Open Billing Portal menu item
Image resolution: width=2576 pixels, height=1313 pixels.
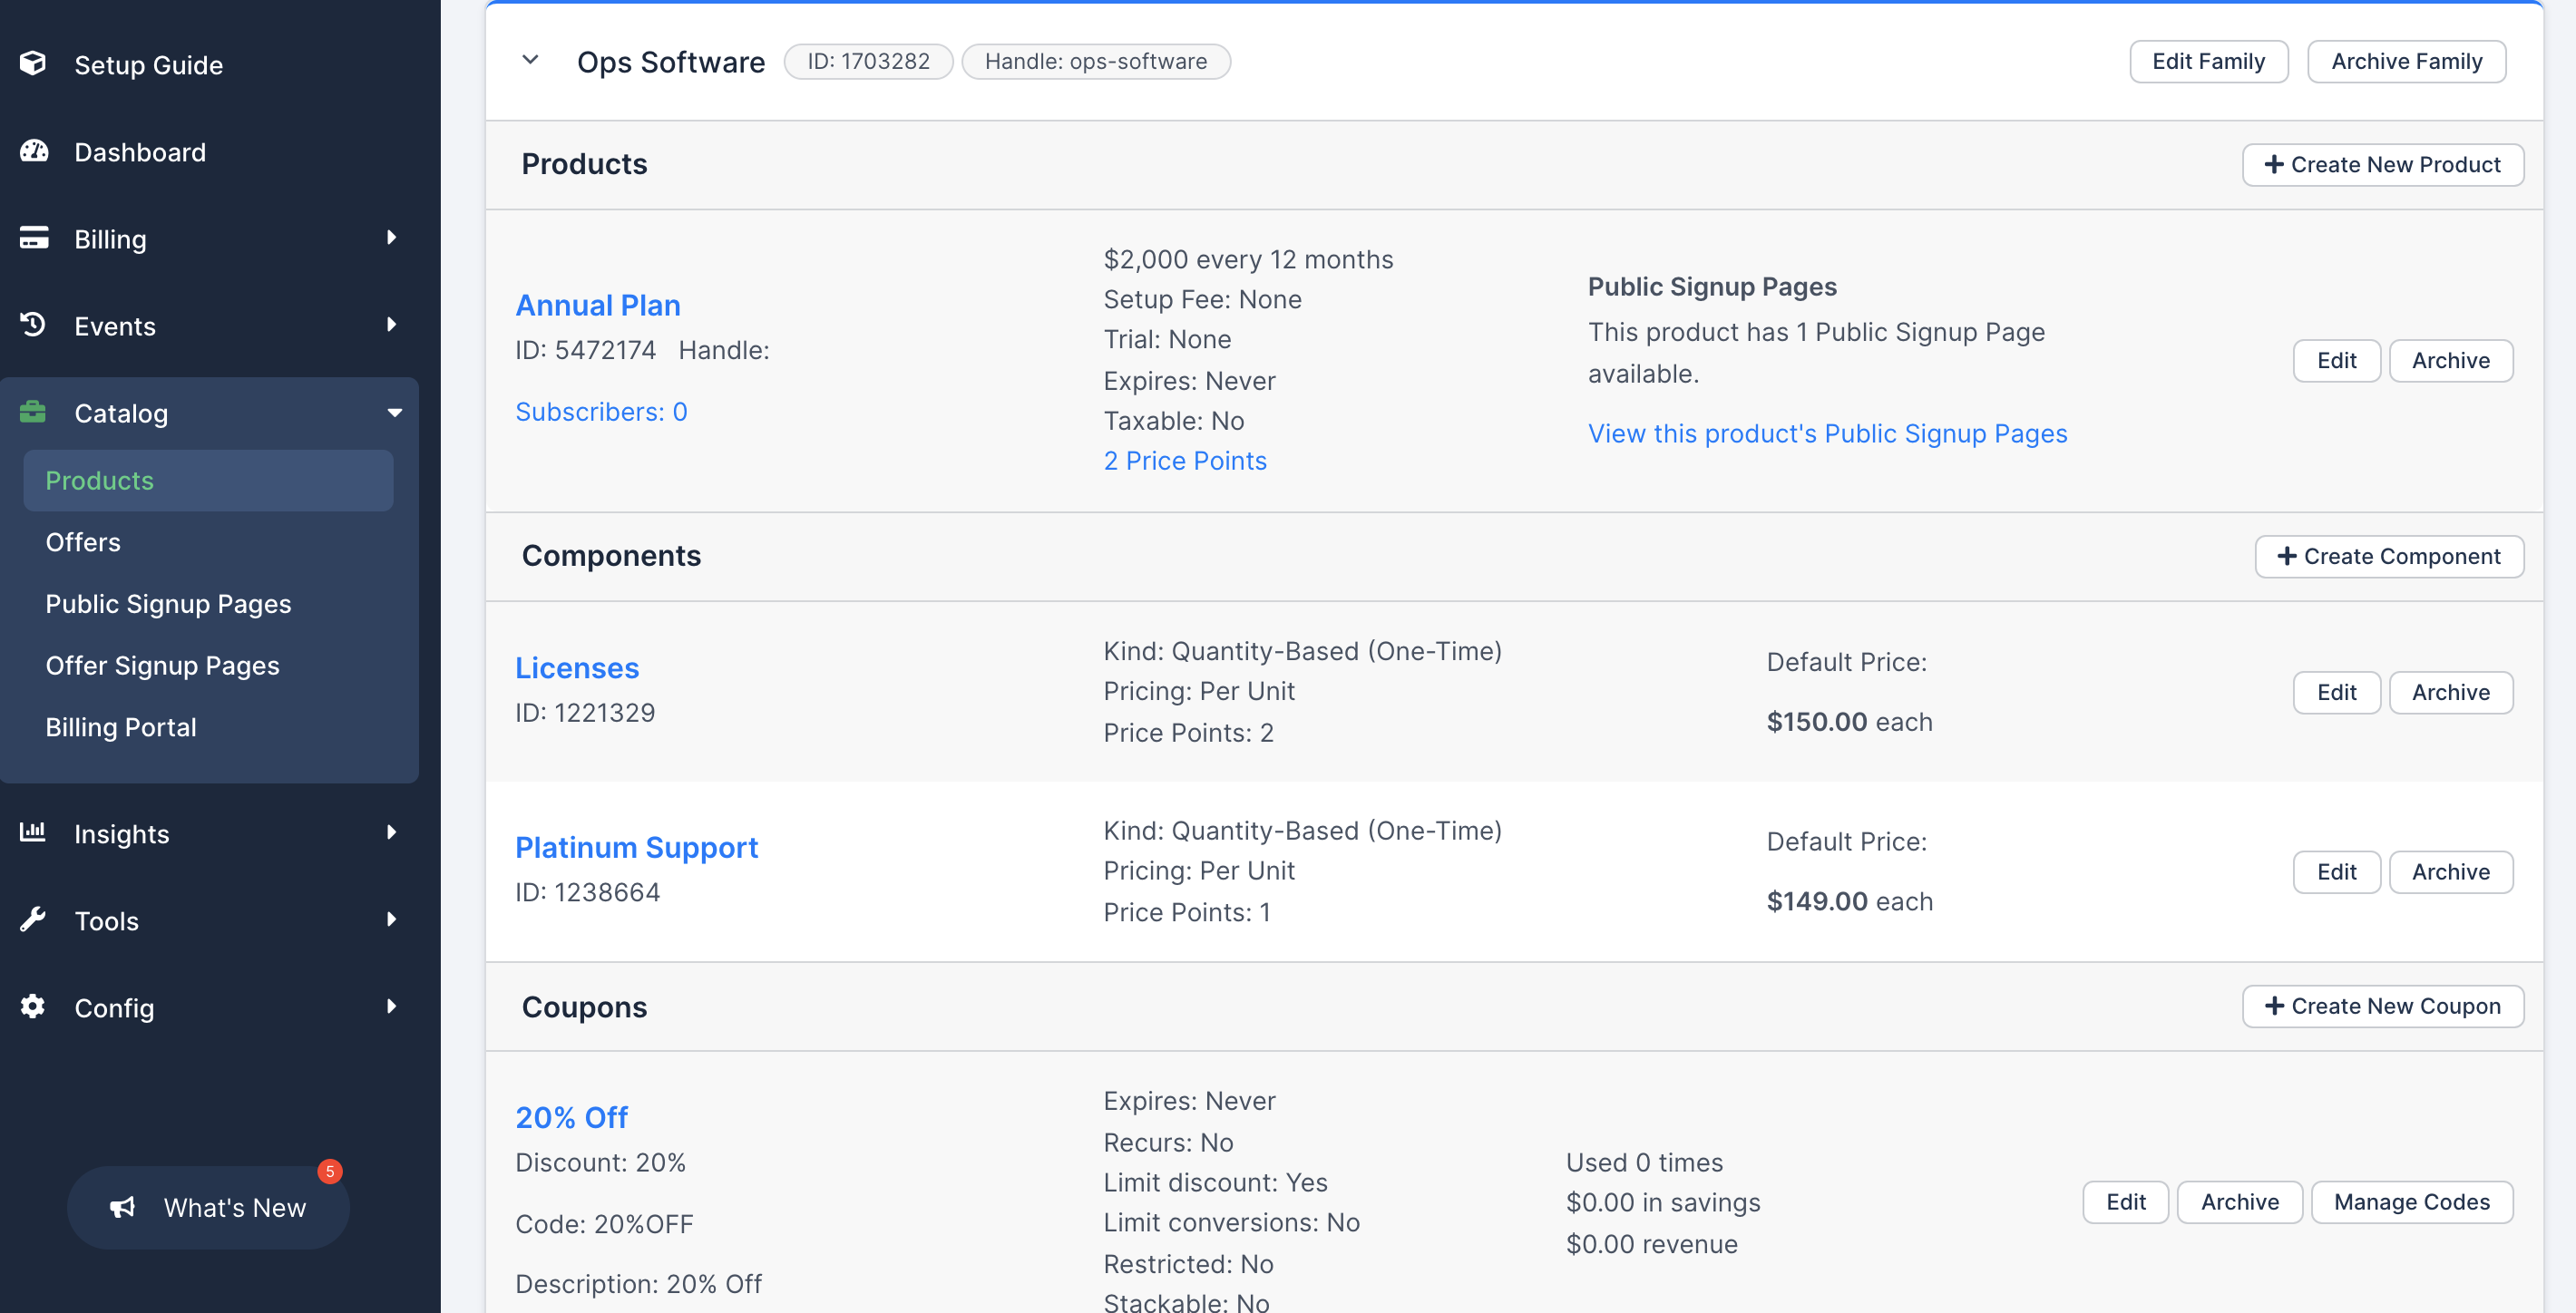120,727
